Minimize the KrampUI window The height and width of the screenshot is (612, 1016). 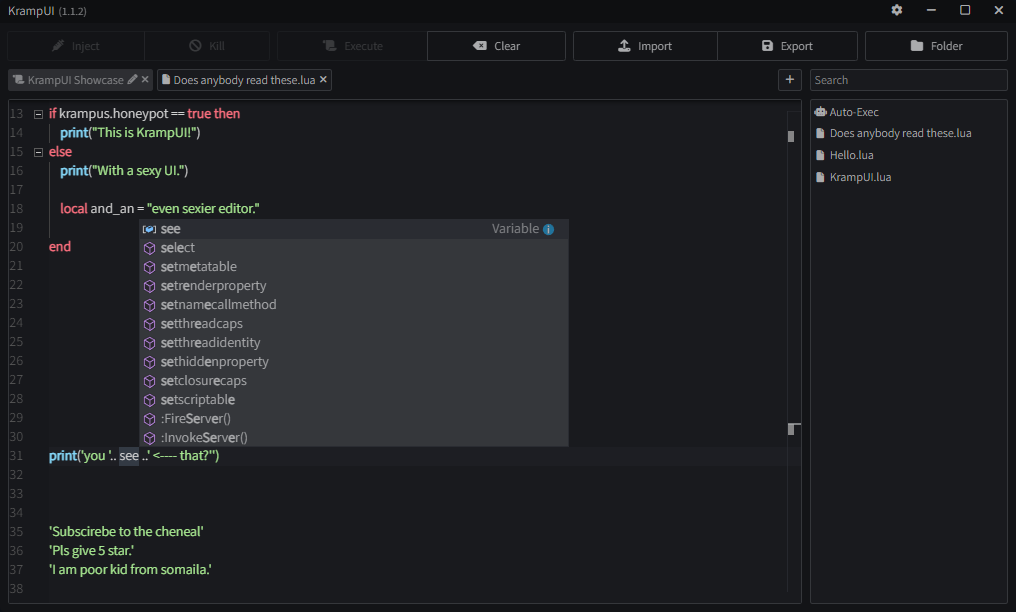pyautogui.click(x=931, y=10)
